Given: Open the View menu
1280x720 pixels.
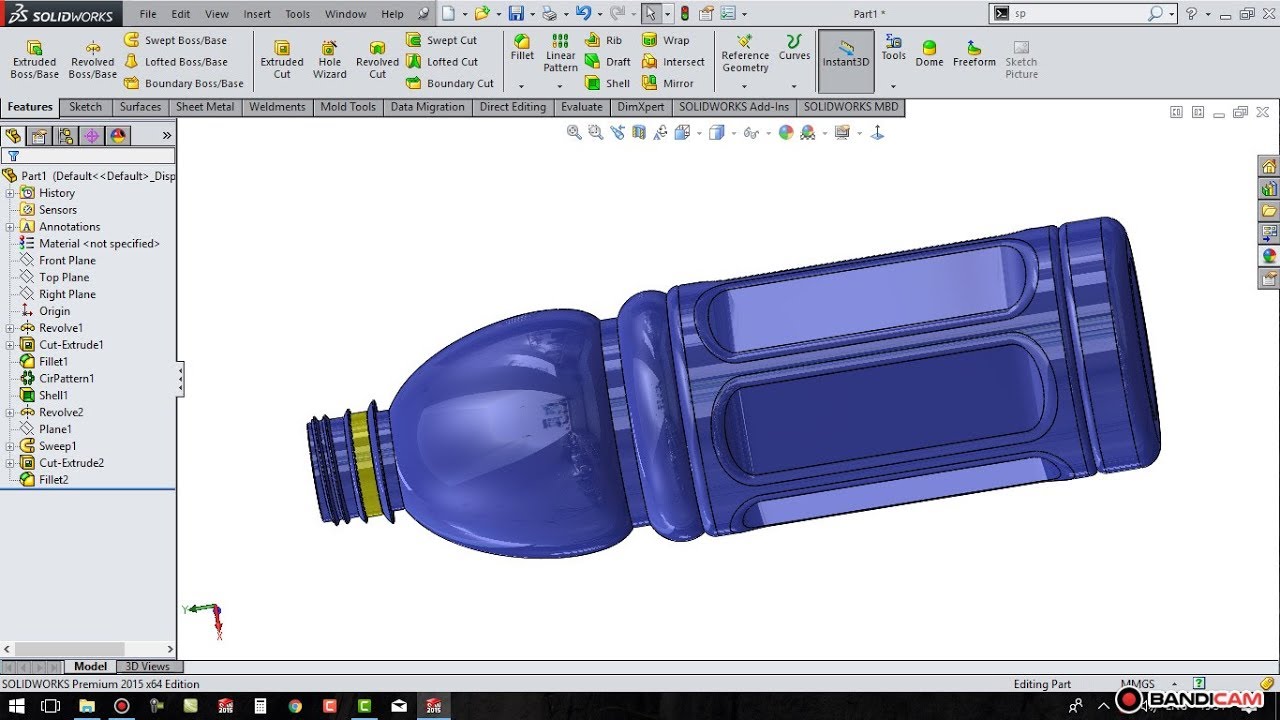Looking at the screenshot, I should (216, 14).
